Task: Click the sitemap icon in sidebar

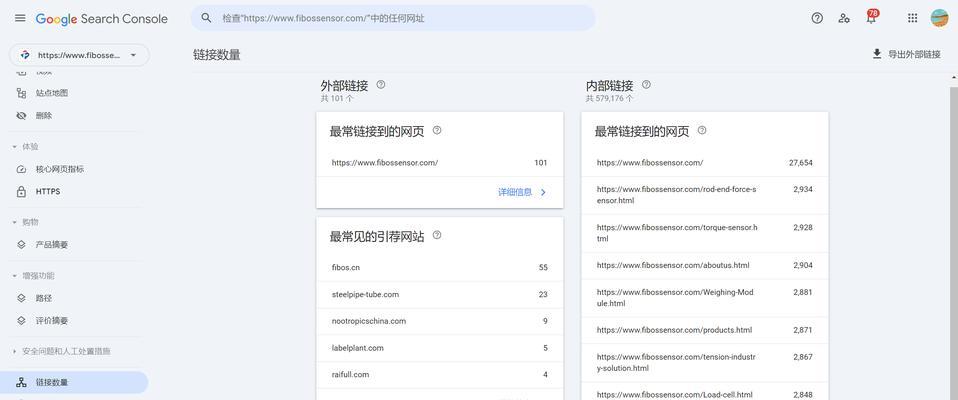Action: tap(21, 93)
